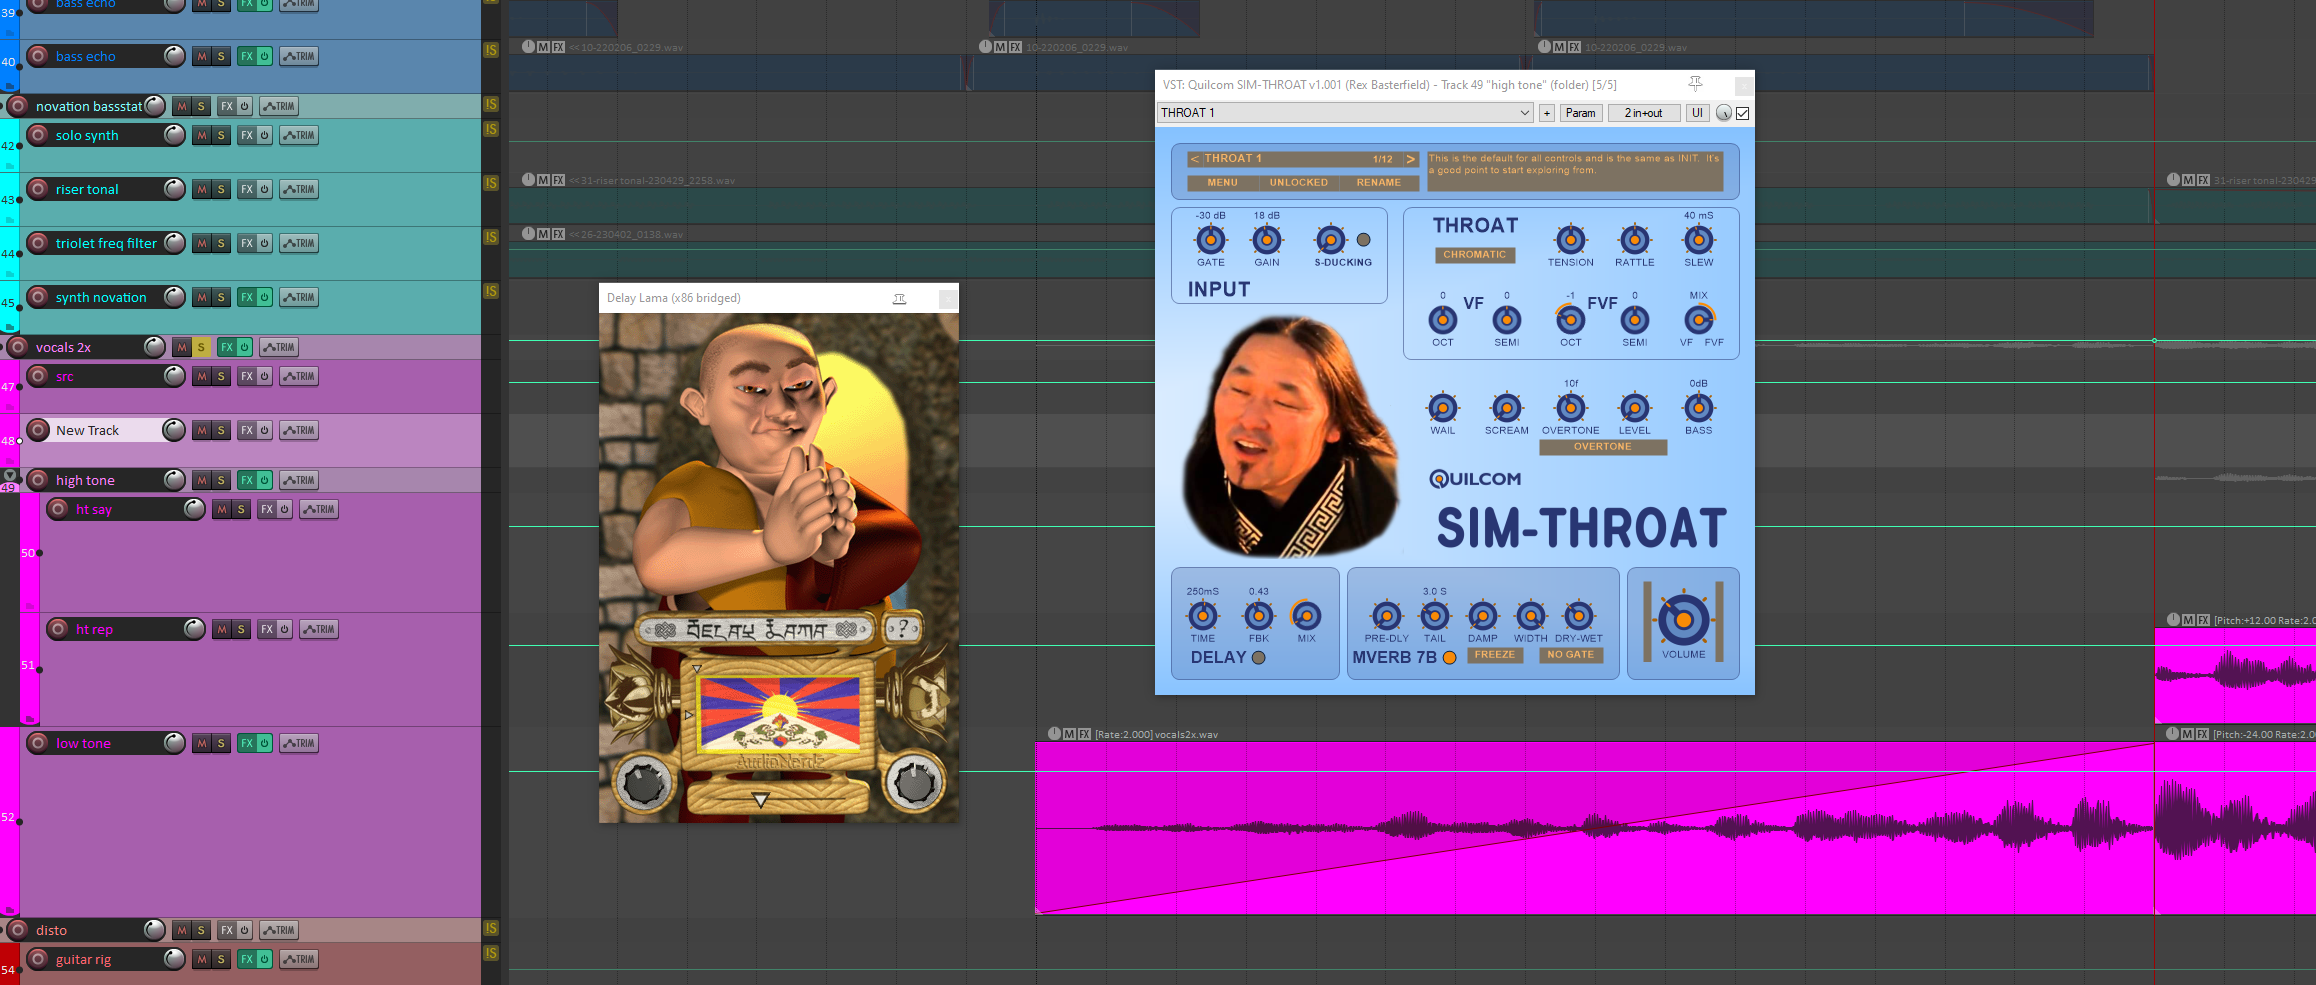This screenshot has width=2316, height=985.
Task: Click the Tibetan flag pad in Delay Lama
Action: pyautogui.click(x=779, y=714)
